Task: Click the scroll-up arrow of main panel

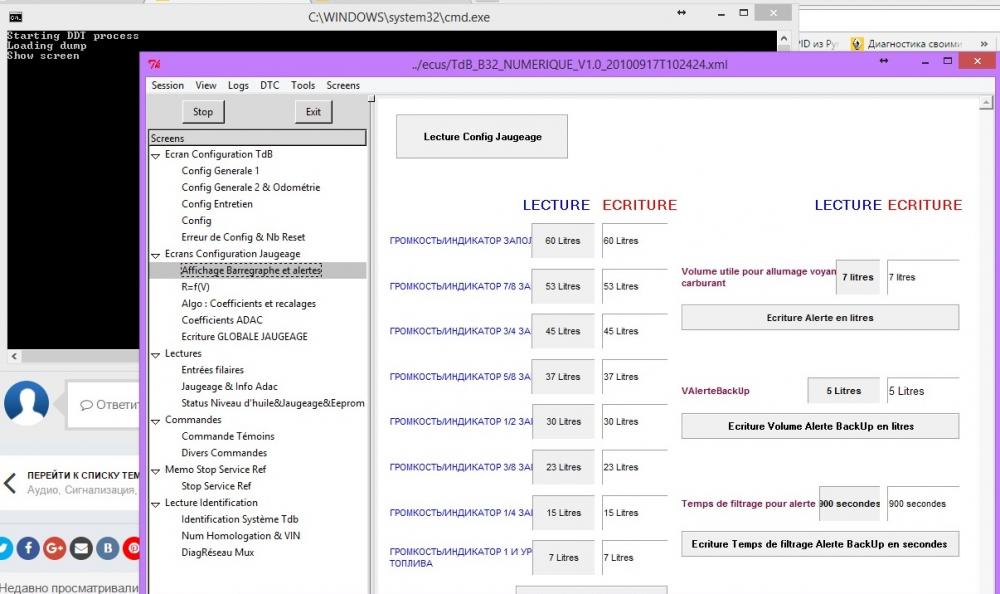Action: pos(986,102)
